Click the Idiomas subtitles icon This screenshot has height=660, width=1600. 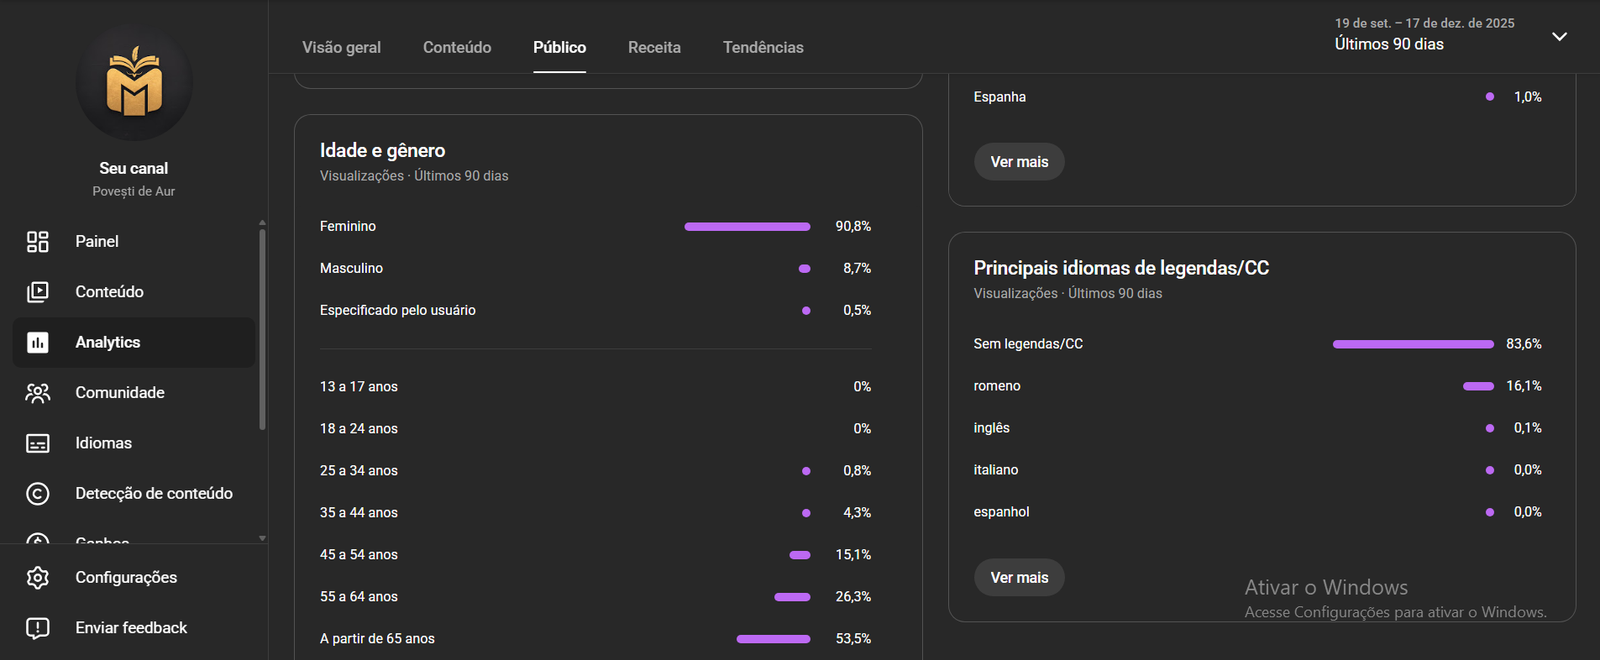(x=38, y=443)
